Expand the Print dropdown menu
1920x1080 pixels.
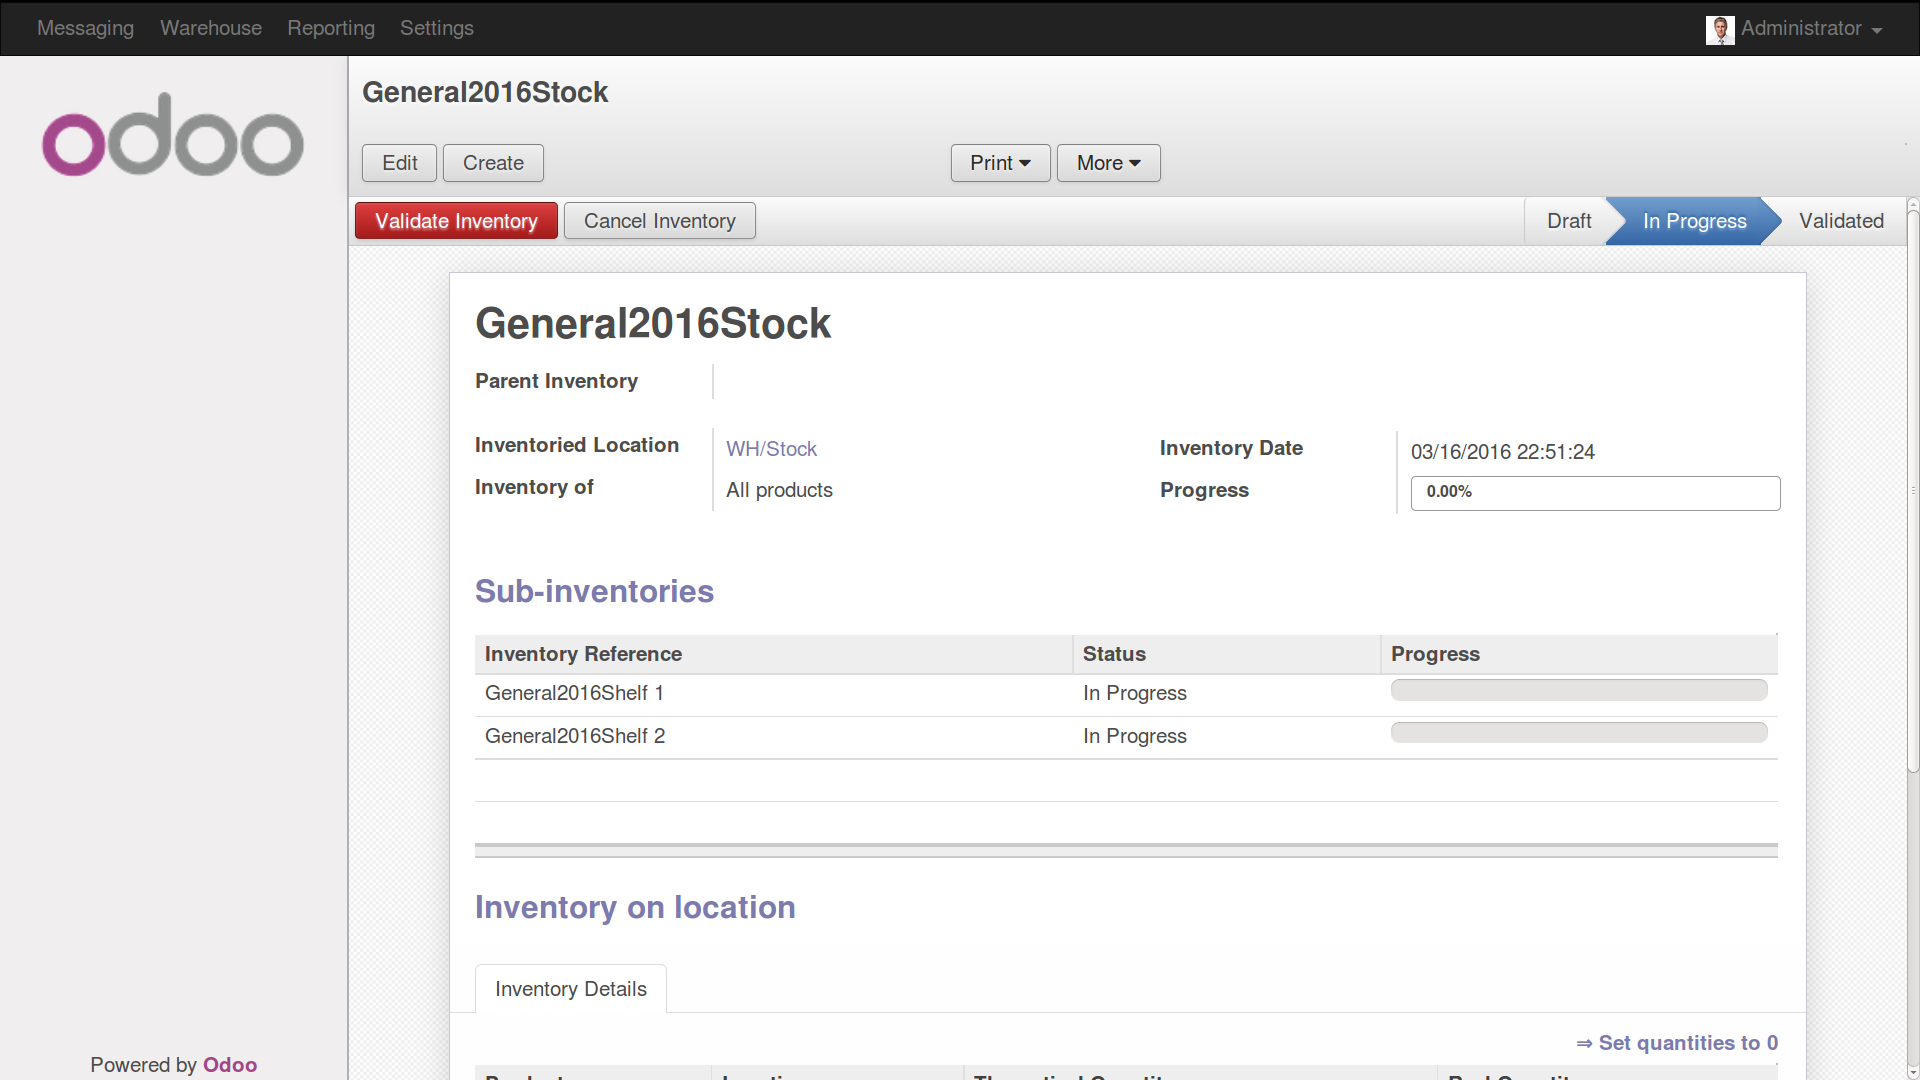click(x=999, y=163)
